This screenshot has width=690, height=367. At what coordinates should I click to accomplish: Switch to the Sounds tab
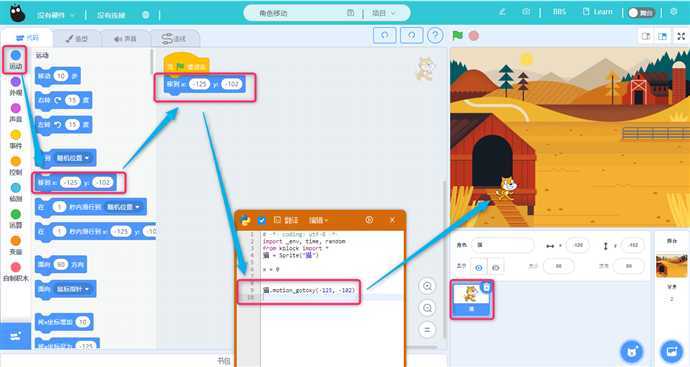125,39
